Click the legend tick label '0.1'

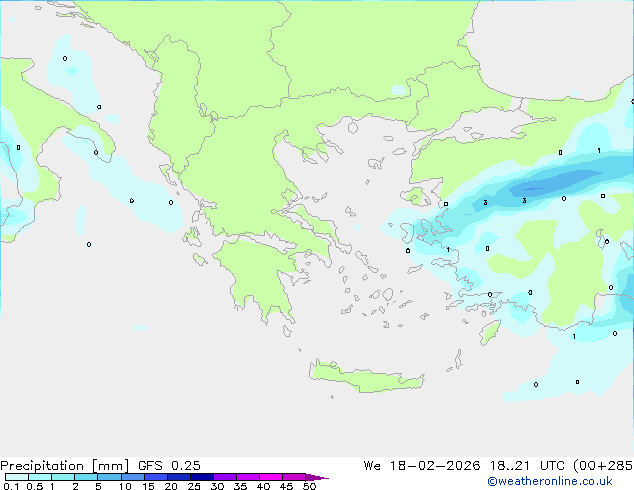pos(11,486)
